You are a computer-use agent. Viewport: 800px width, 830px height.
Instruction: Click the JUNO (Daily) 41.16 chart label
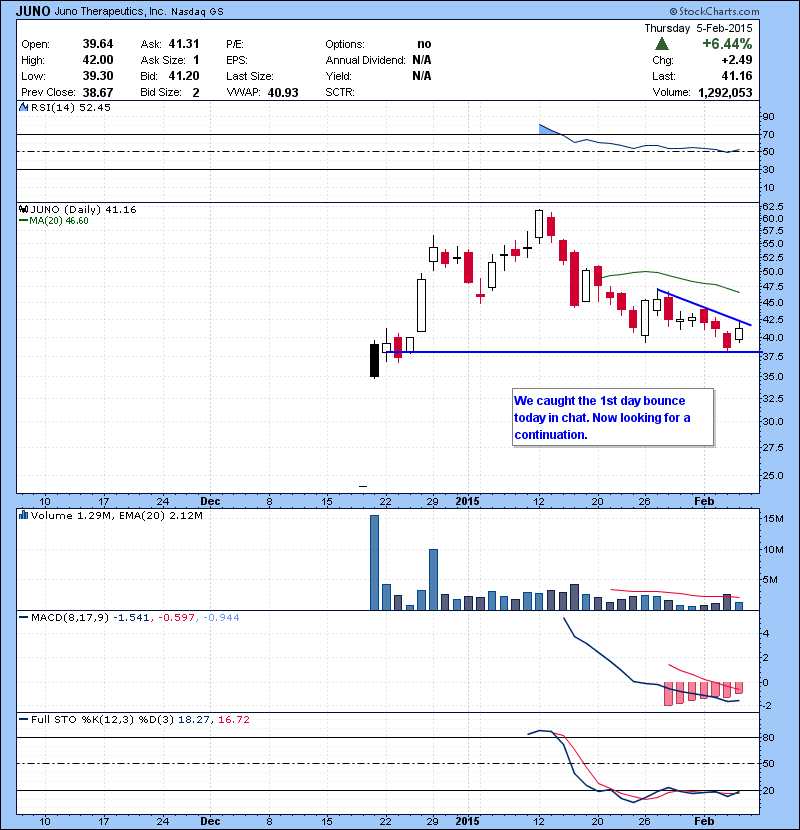83,209
